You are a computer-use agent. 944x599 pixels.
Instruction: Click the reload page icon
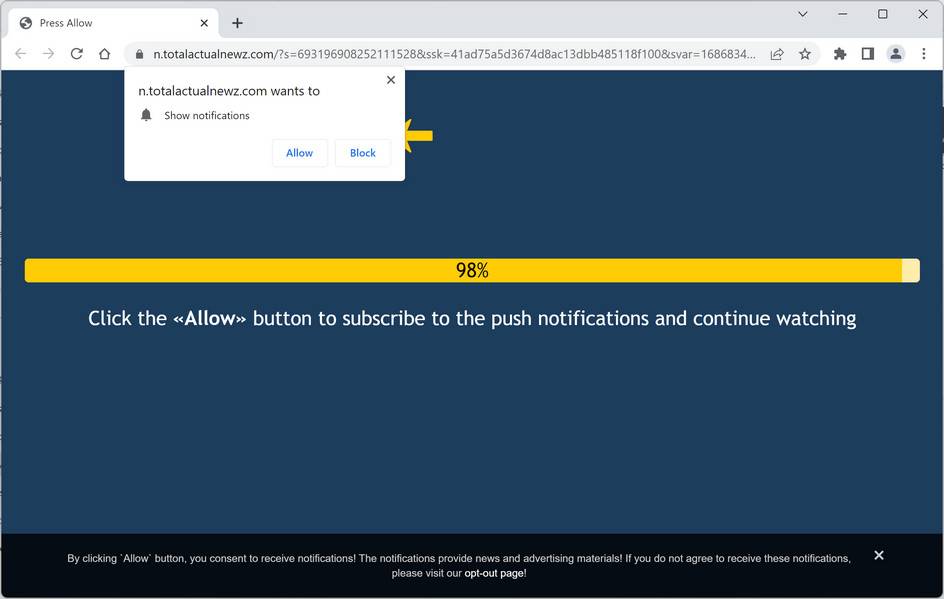tap(76, 54)
